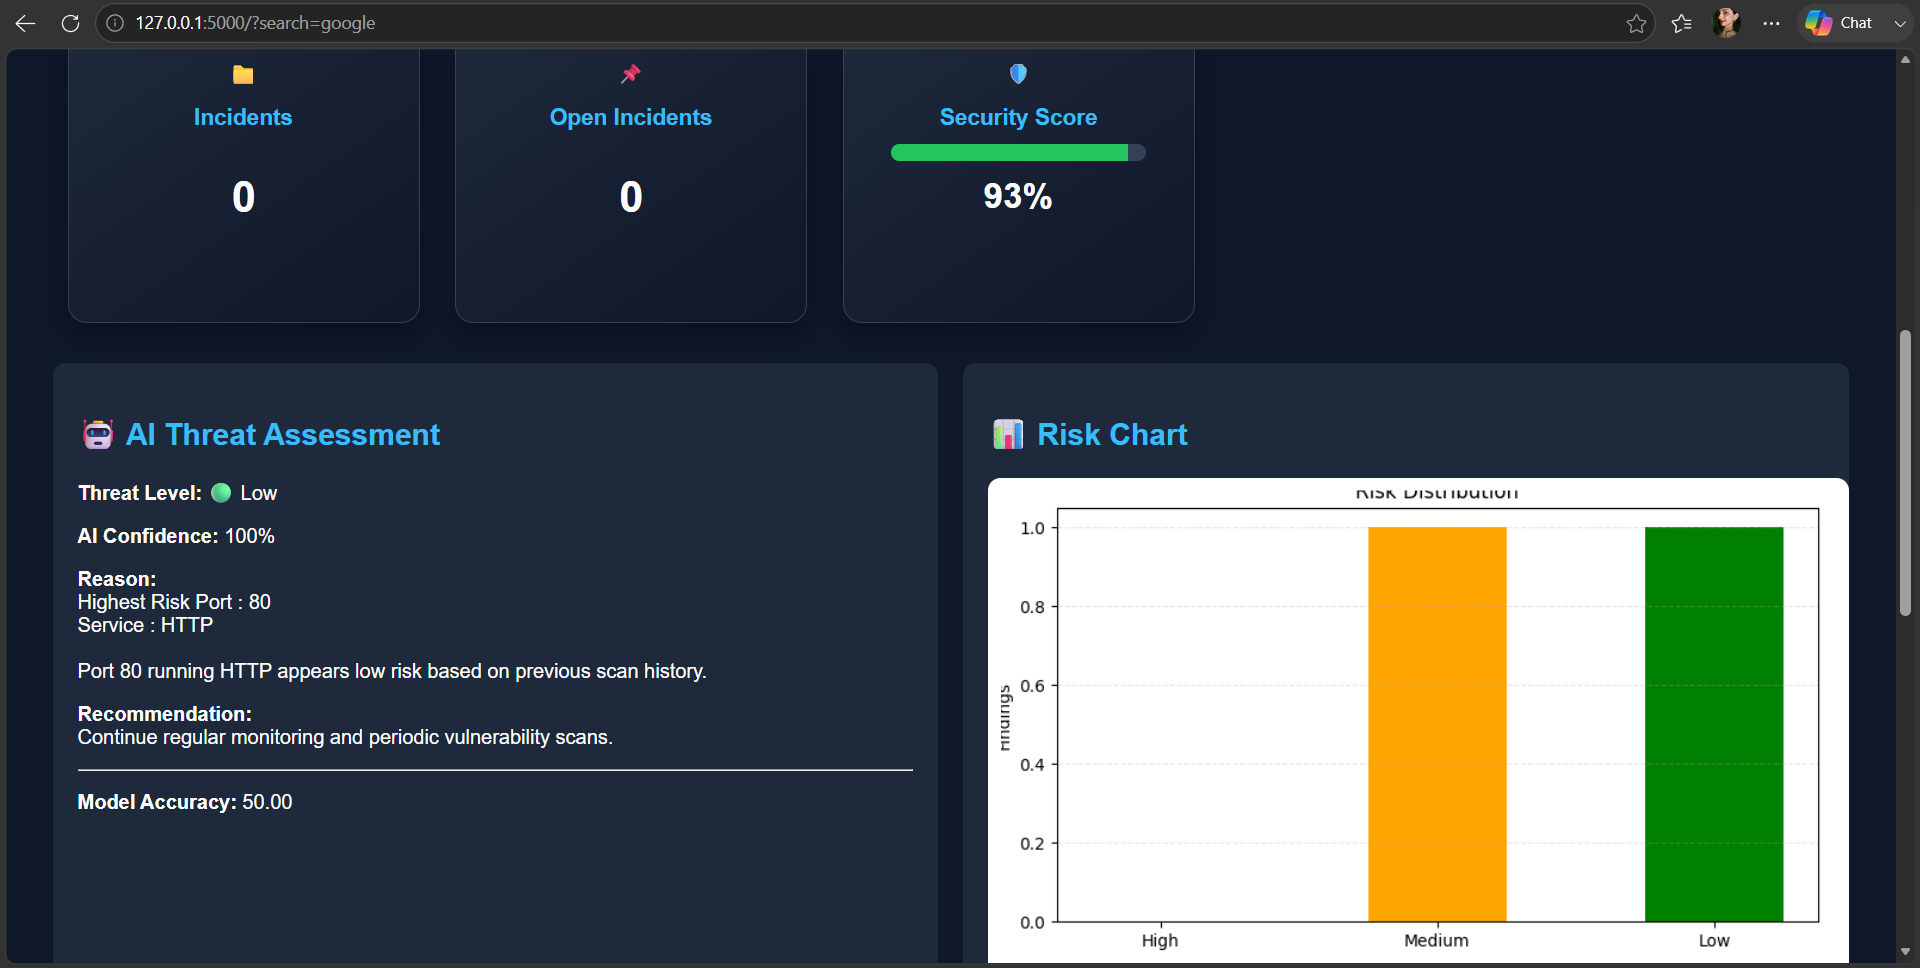Click the High axis label
This screenshot has height=968, width=1920.
click(x=1160, y=940)
